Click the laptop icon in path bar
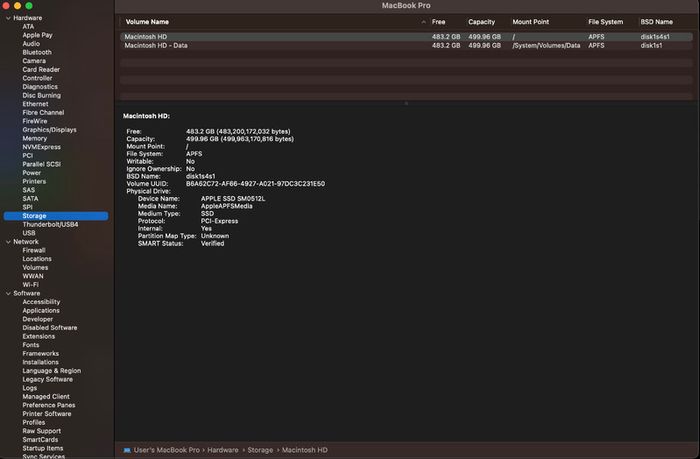 pyautogui.click(x=127, y=450)
